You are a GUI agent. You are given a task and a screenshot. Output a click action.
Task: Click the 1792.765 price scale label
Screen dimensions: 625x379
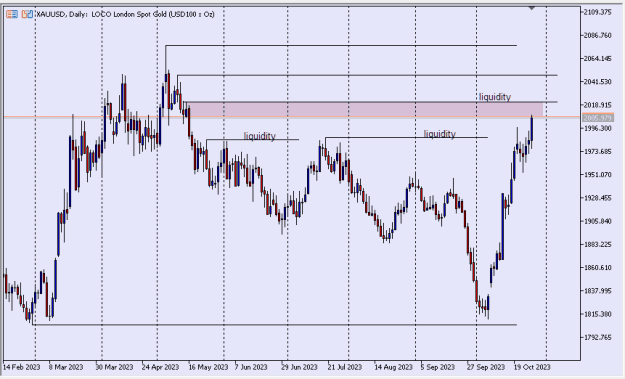(x=597, y=337)
